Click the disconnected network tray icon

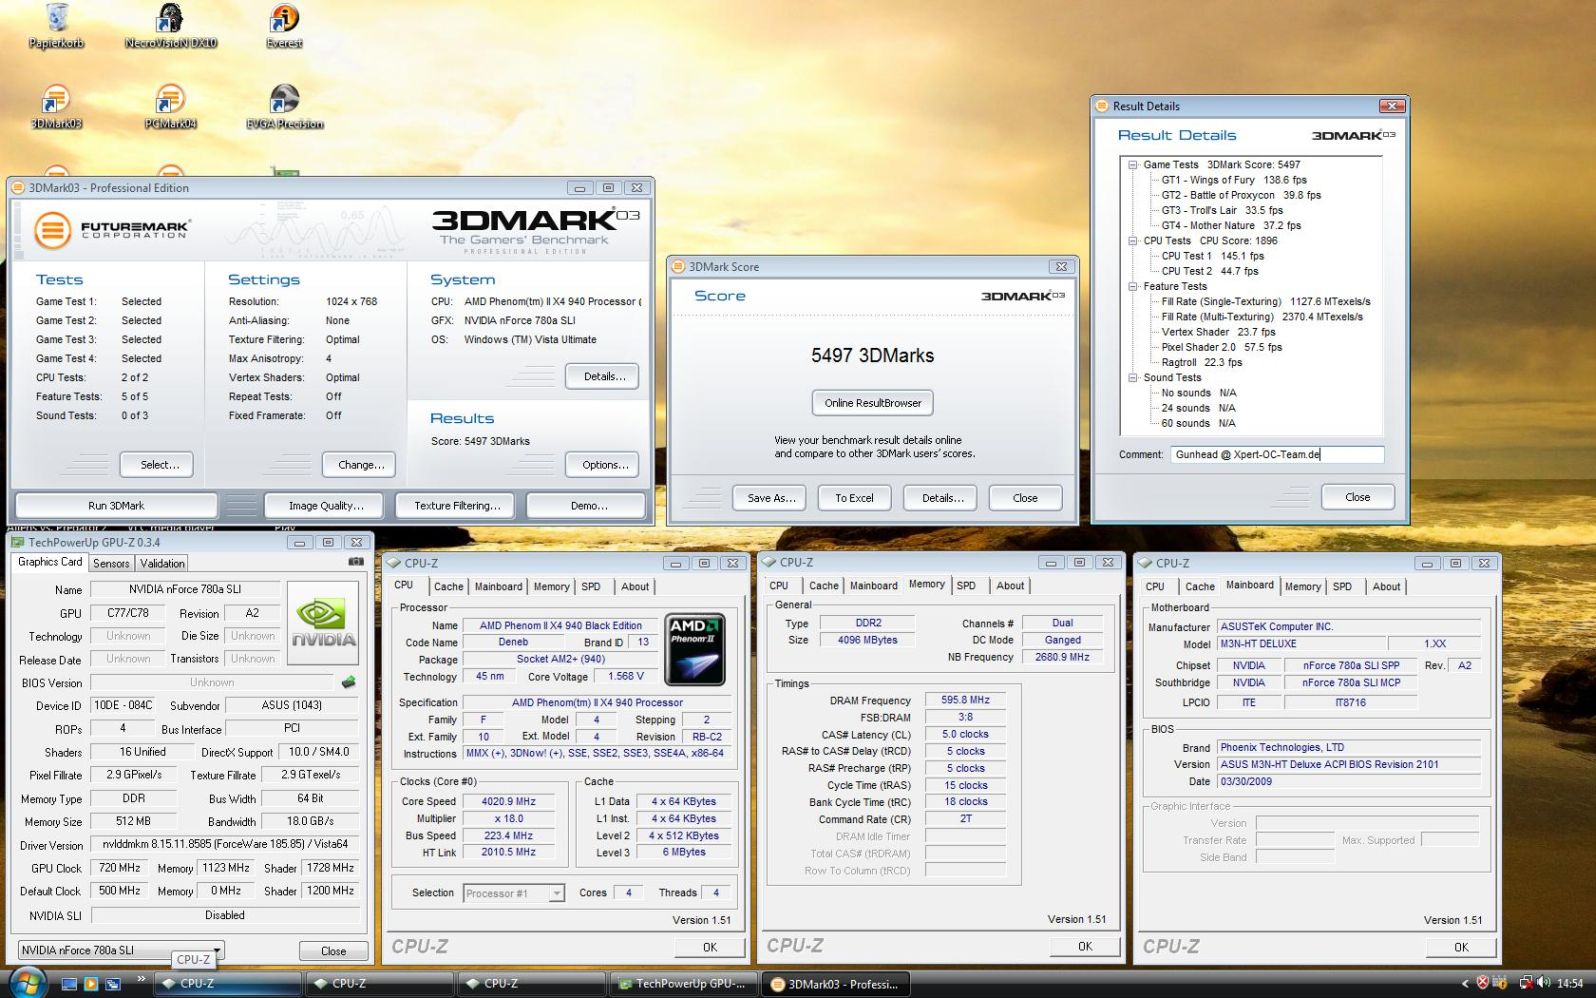click(1526, 983)
